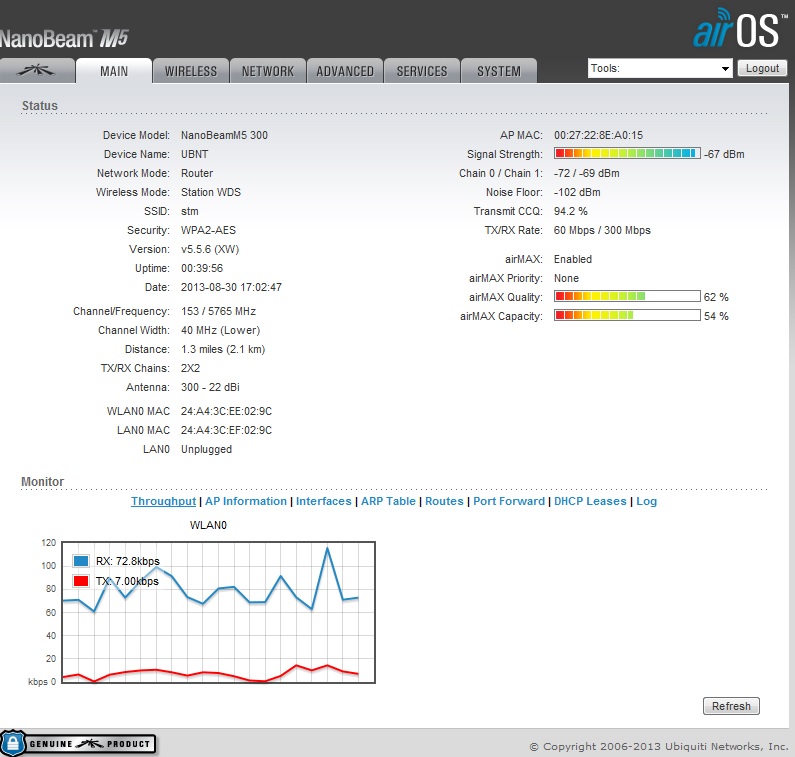Click the rate 60 Mbps / 300 Mbps
This screenshot has height=757, width=795.
602,230
